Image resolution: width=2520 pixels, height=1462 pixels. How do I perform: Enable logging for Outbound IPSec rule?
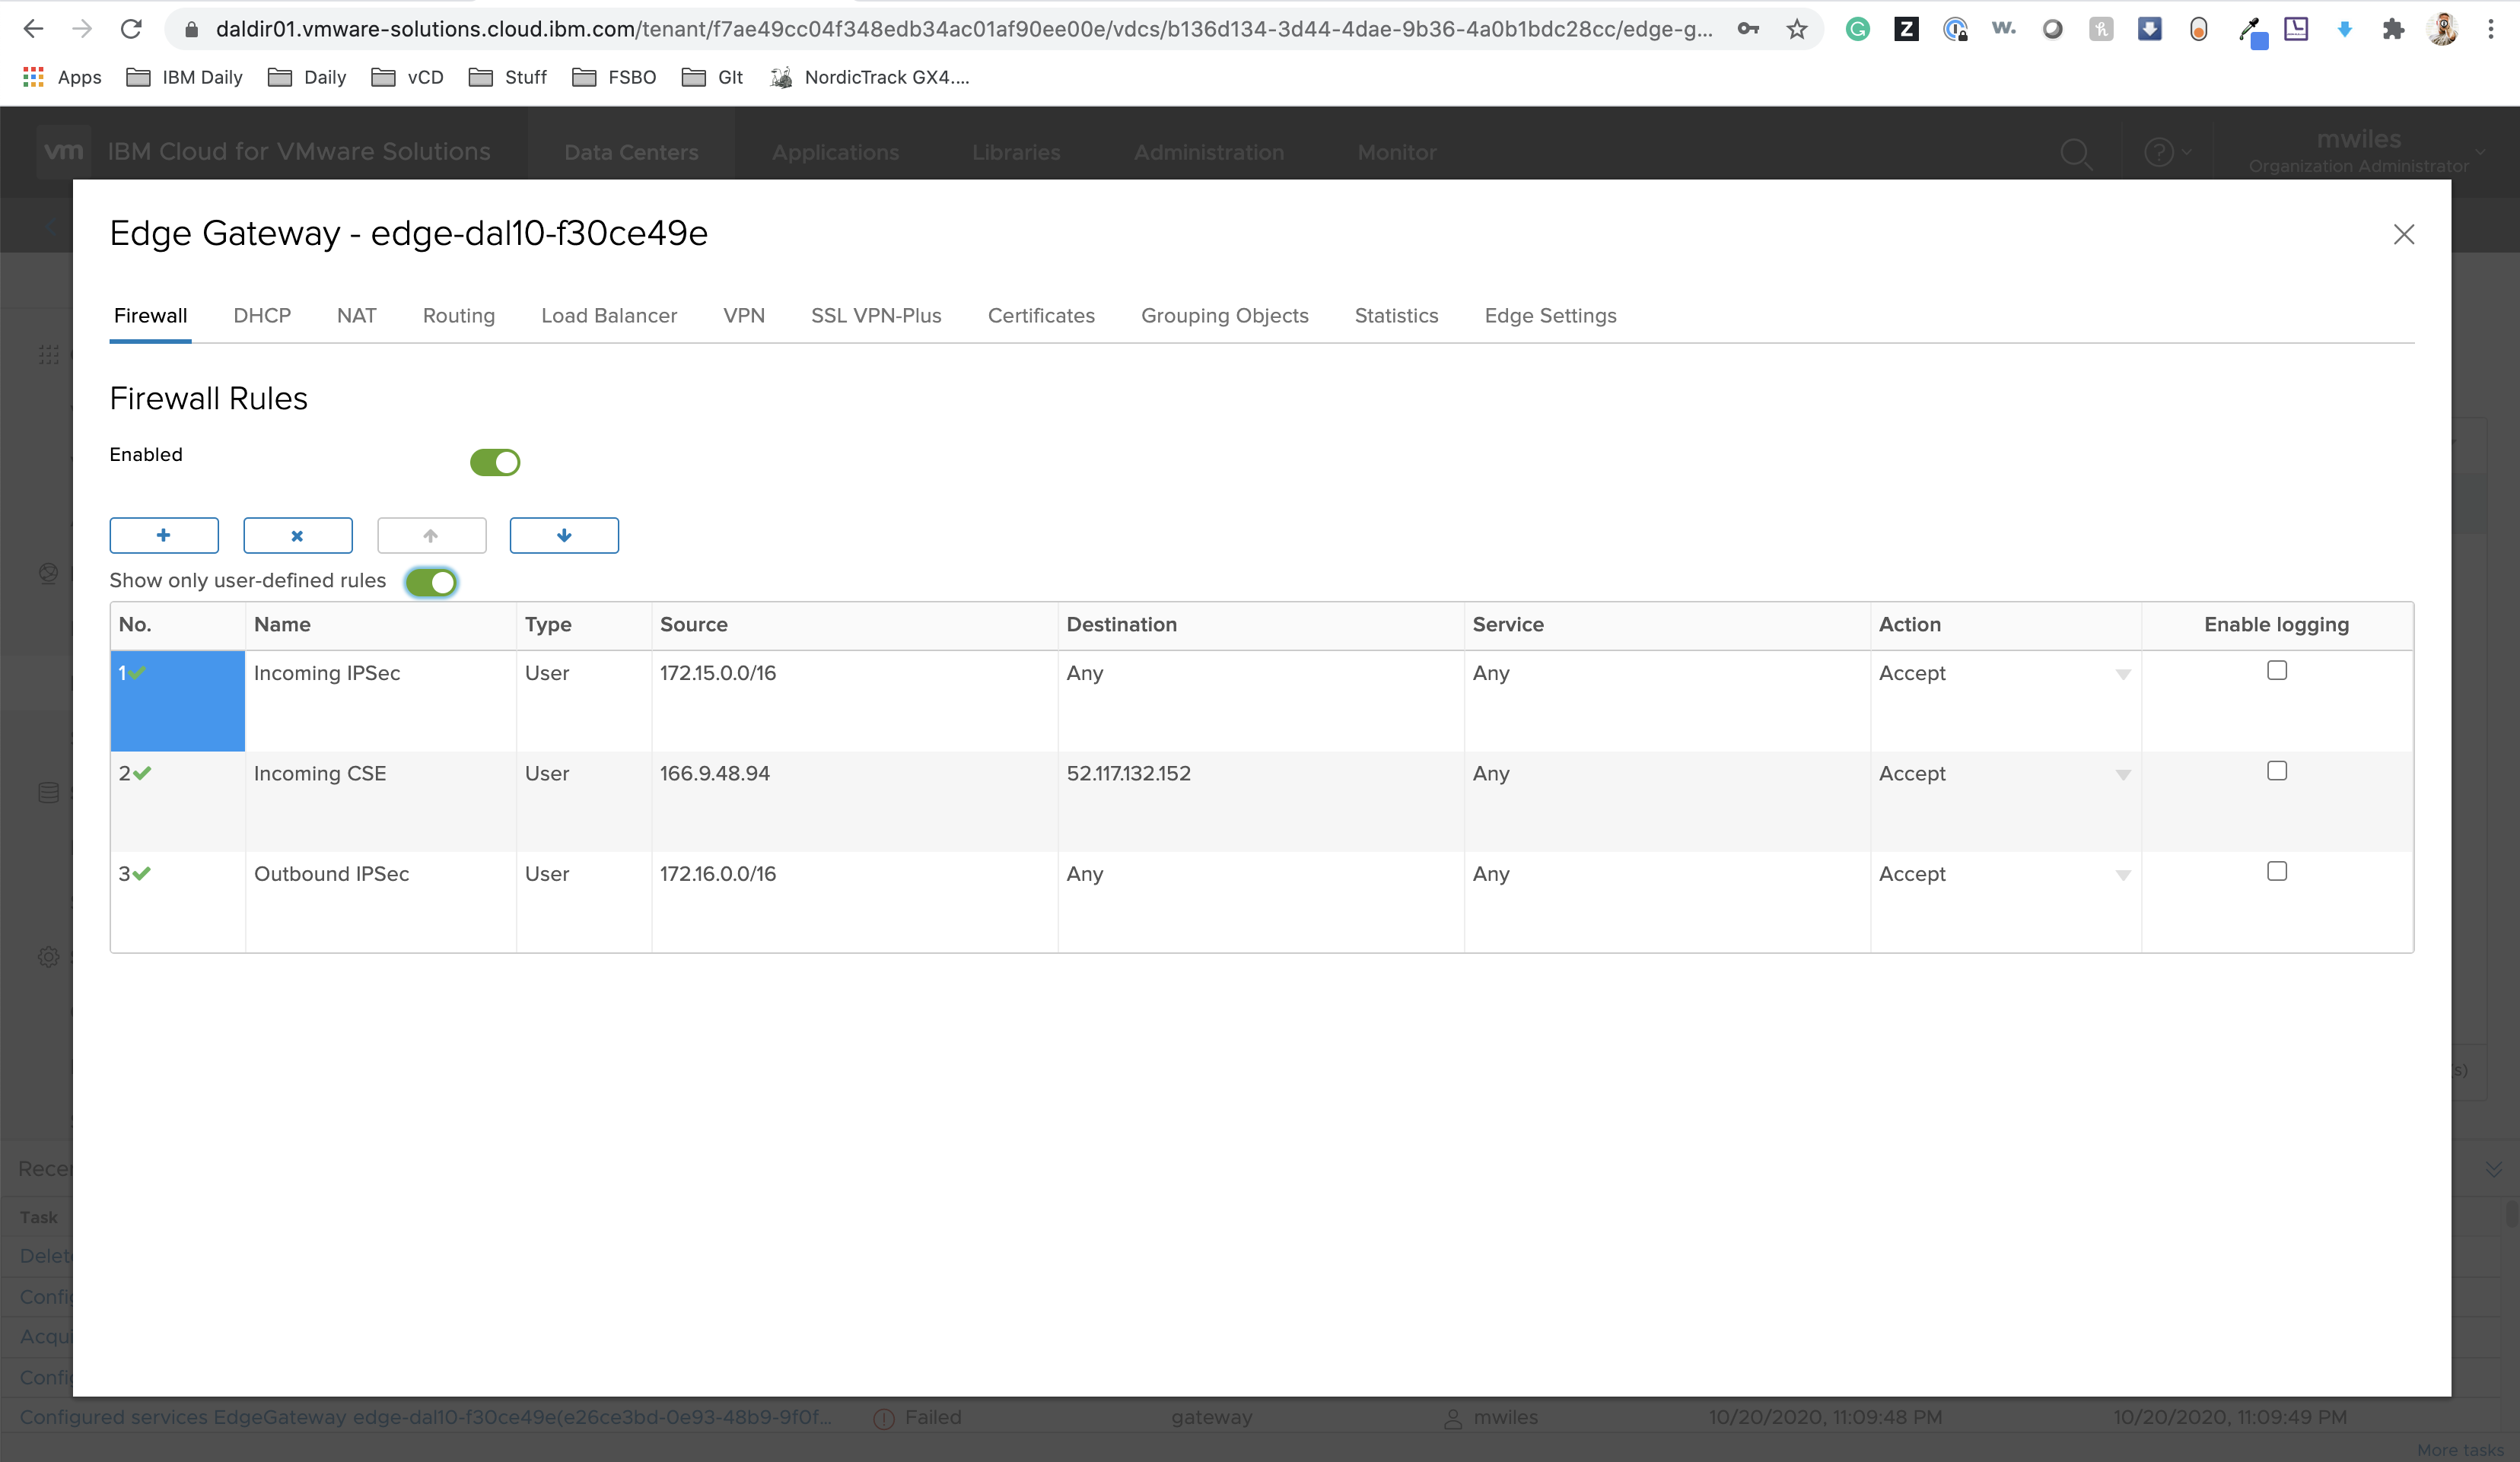click(x=2276, y=871)
